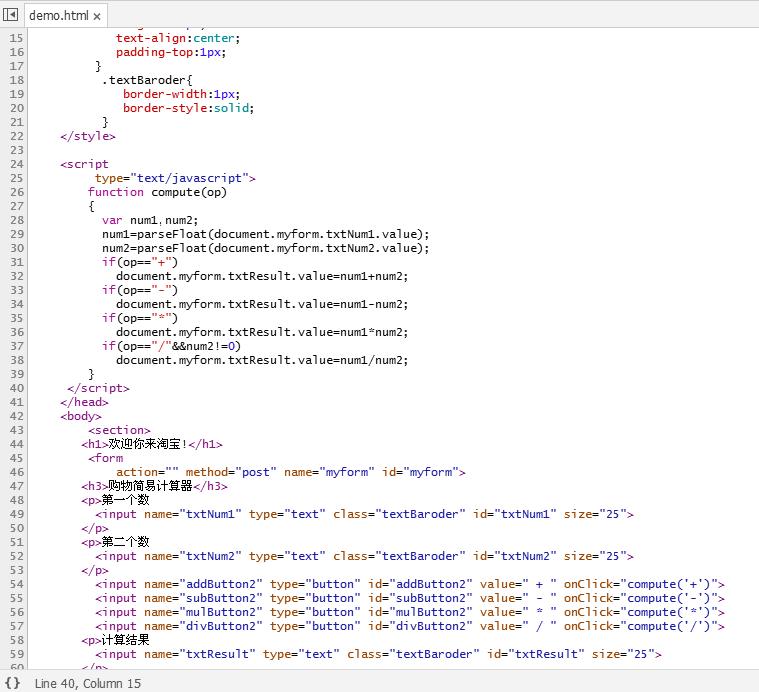
Task: Click the if(op=="*") line
Action: (x=140, y=318)
